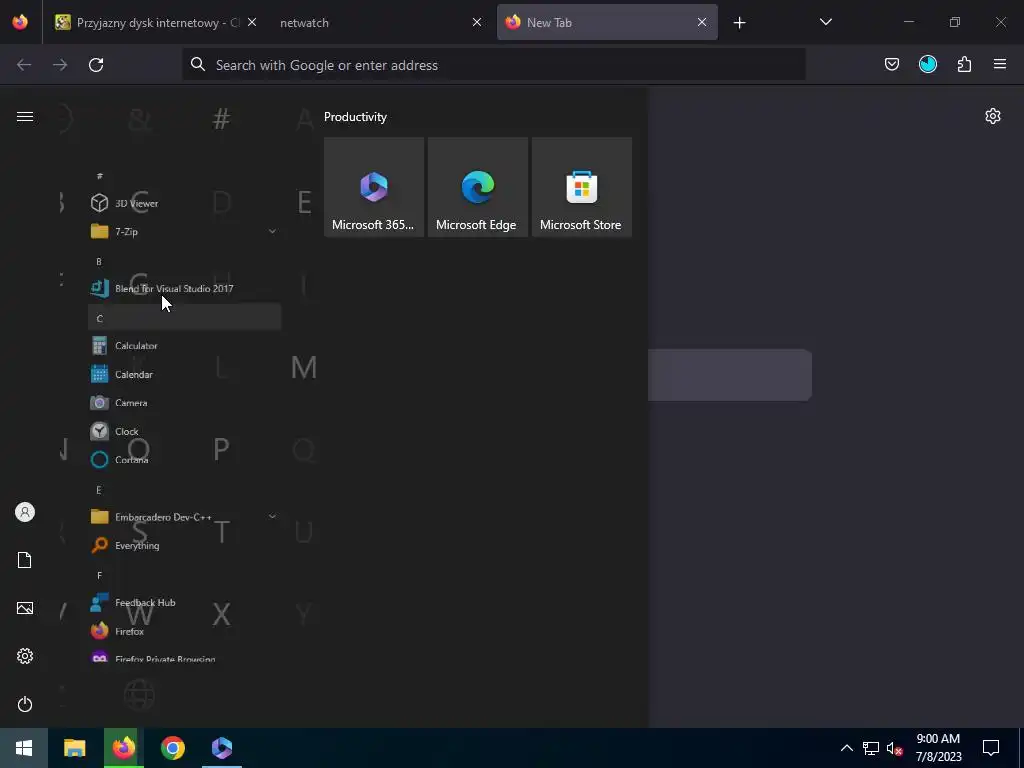Open Microsoft 365 app on the taskbar

coord(221,748)
